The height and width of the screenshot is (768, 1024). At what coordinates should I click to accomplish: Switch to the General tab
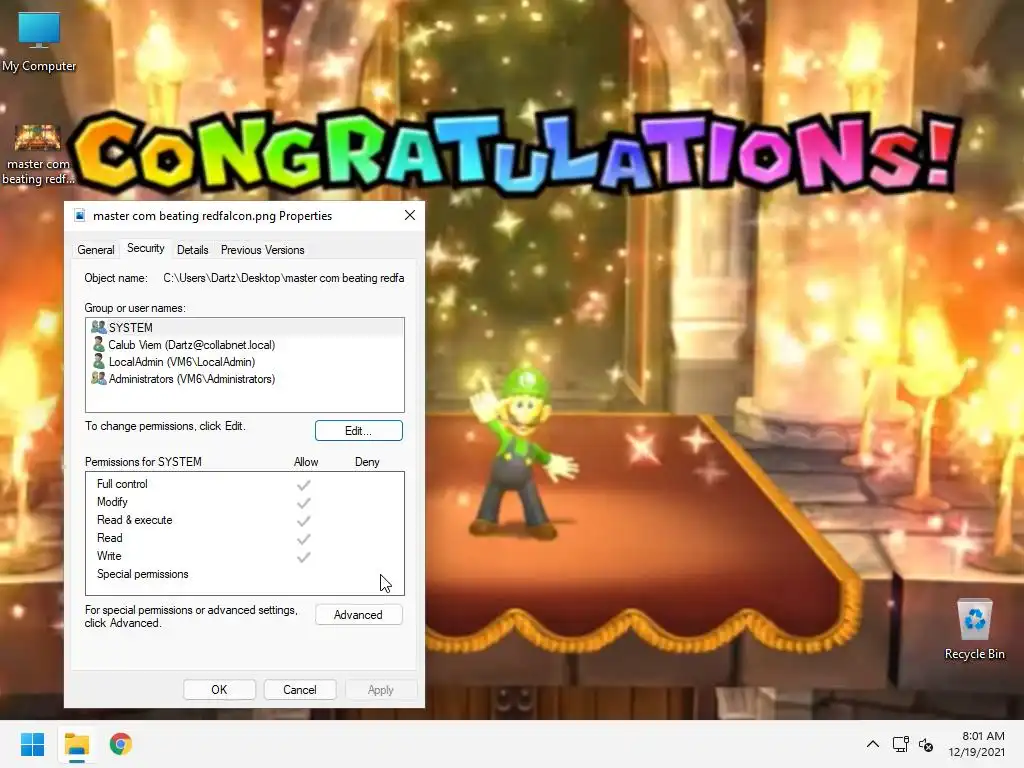tap(96, 249)
